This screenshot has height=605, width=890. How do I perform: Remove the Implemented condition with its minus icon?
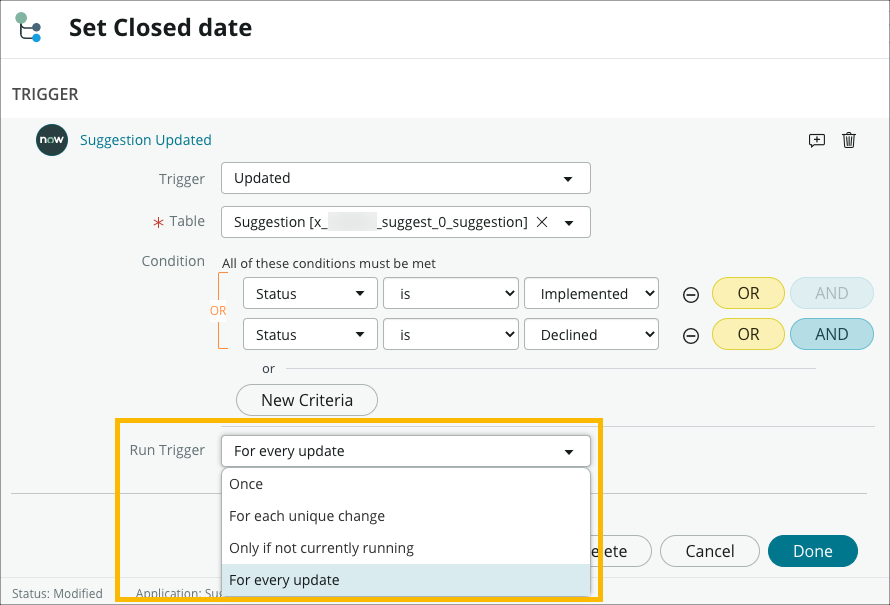(x=691, y=293)
